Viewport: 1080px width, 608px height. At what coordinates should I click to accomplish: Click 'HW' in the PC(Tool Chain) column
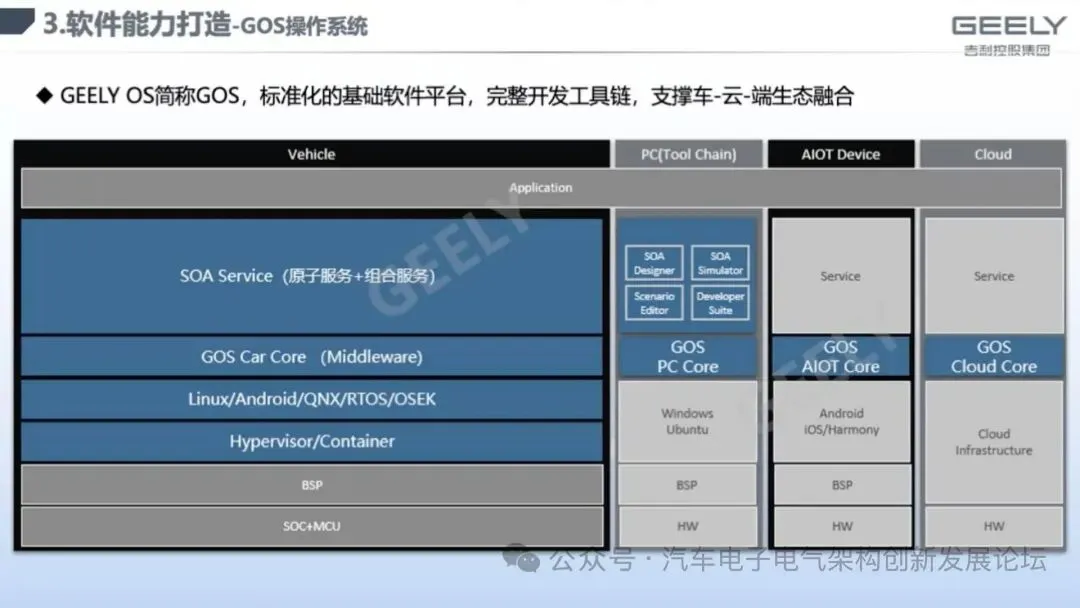(x=687, y=527)
